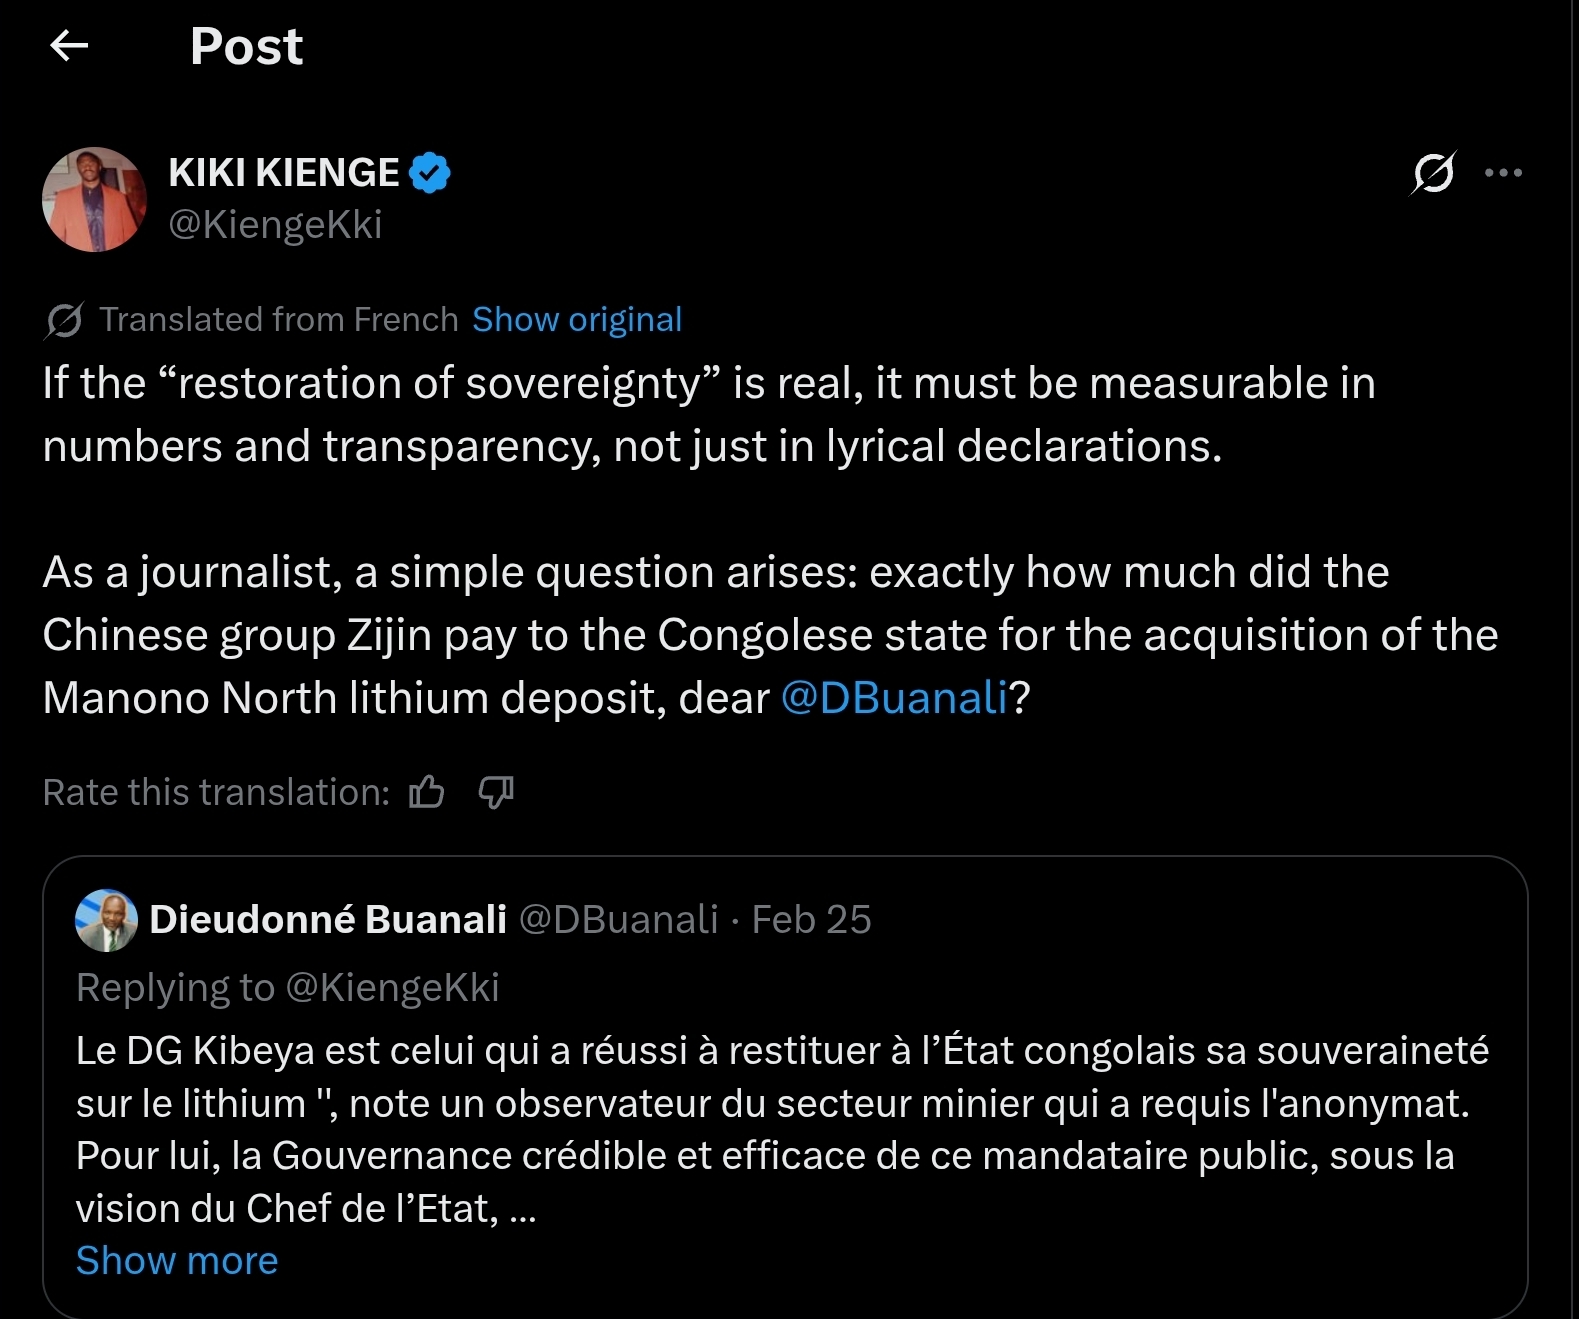The width and height of the screenshot is (1579, 1319).
Task: Click the @DBuanali handle in quoted post header
Action: pos(619,919)
